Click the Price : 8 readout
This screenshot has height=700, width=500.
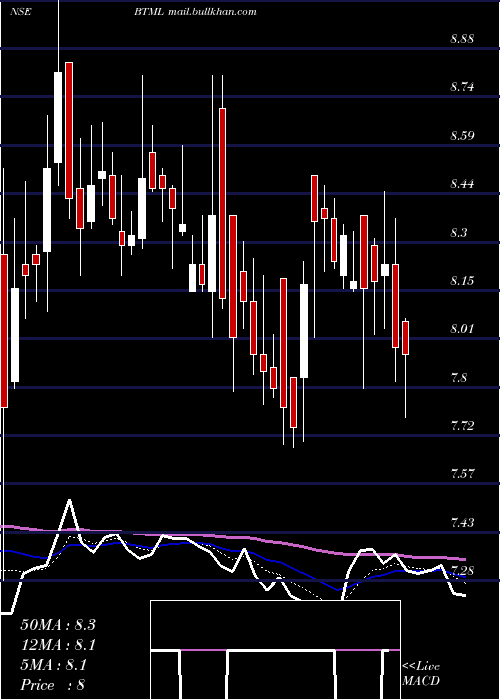point(53,685)
